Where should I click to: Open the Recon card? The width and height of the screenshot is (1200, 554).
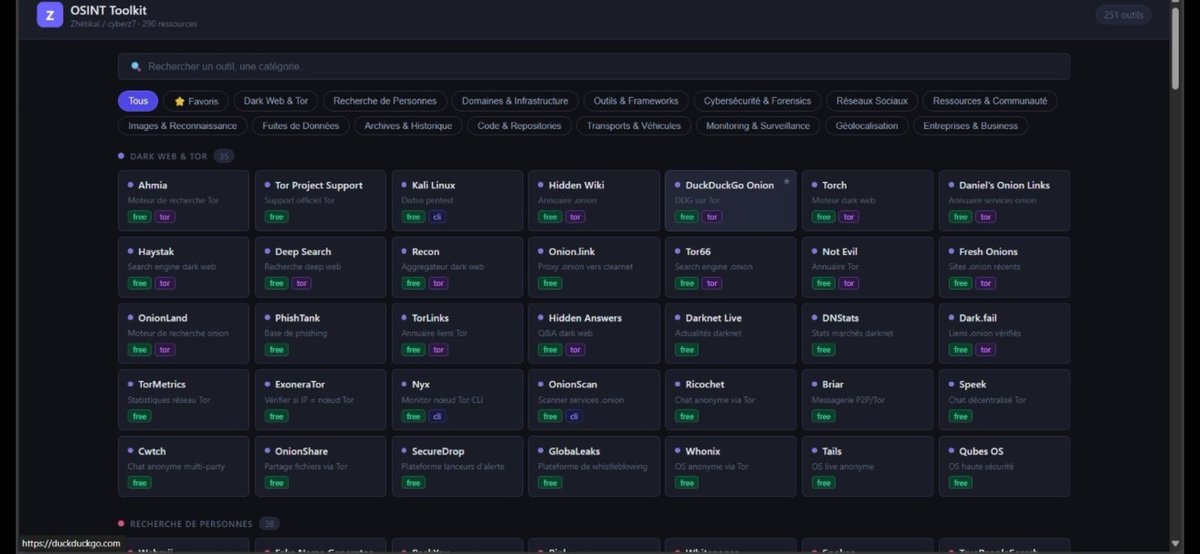(x=457, y=267)
